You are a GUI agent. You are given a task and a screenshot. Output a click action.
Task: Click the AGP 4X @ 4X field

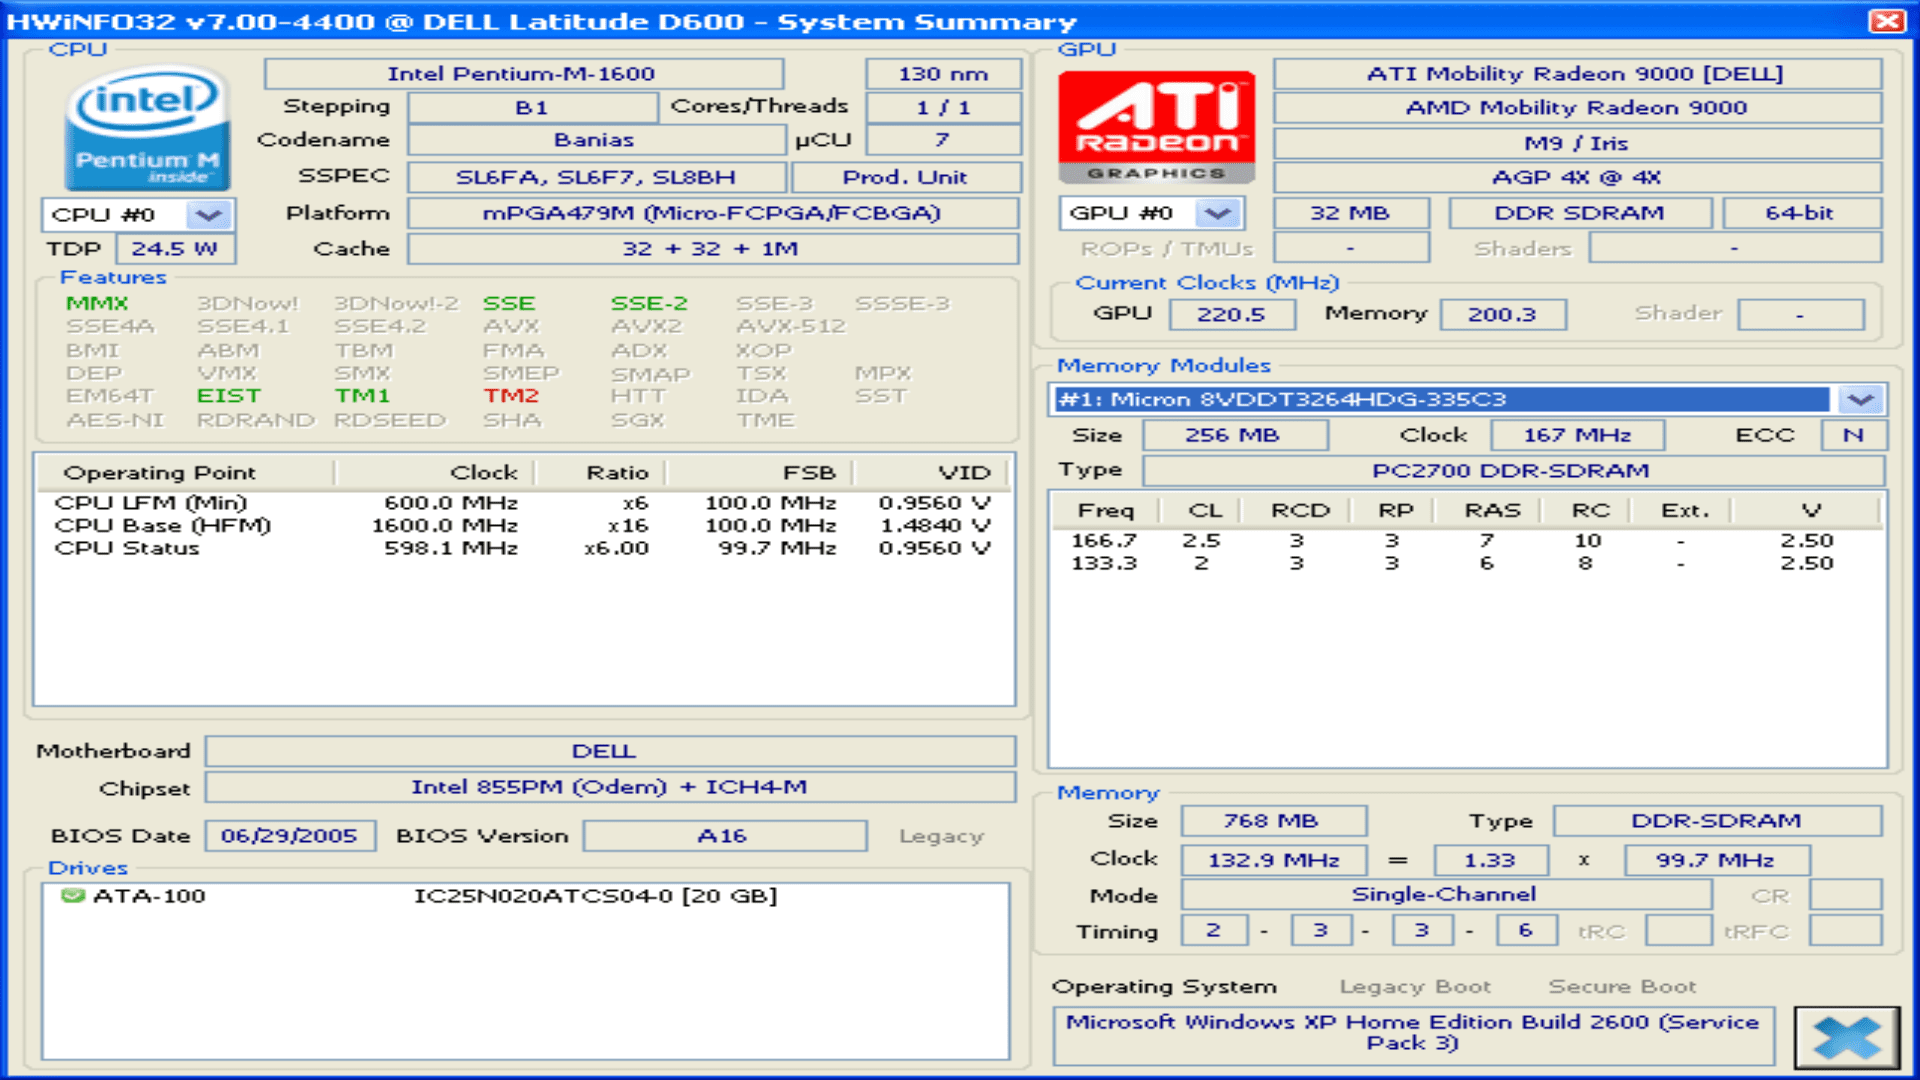(x=1577, y=178)
